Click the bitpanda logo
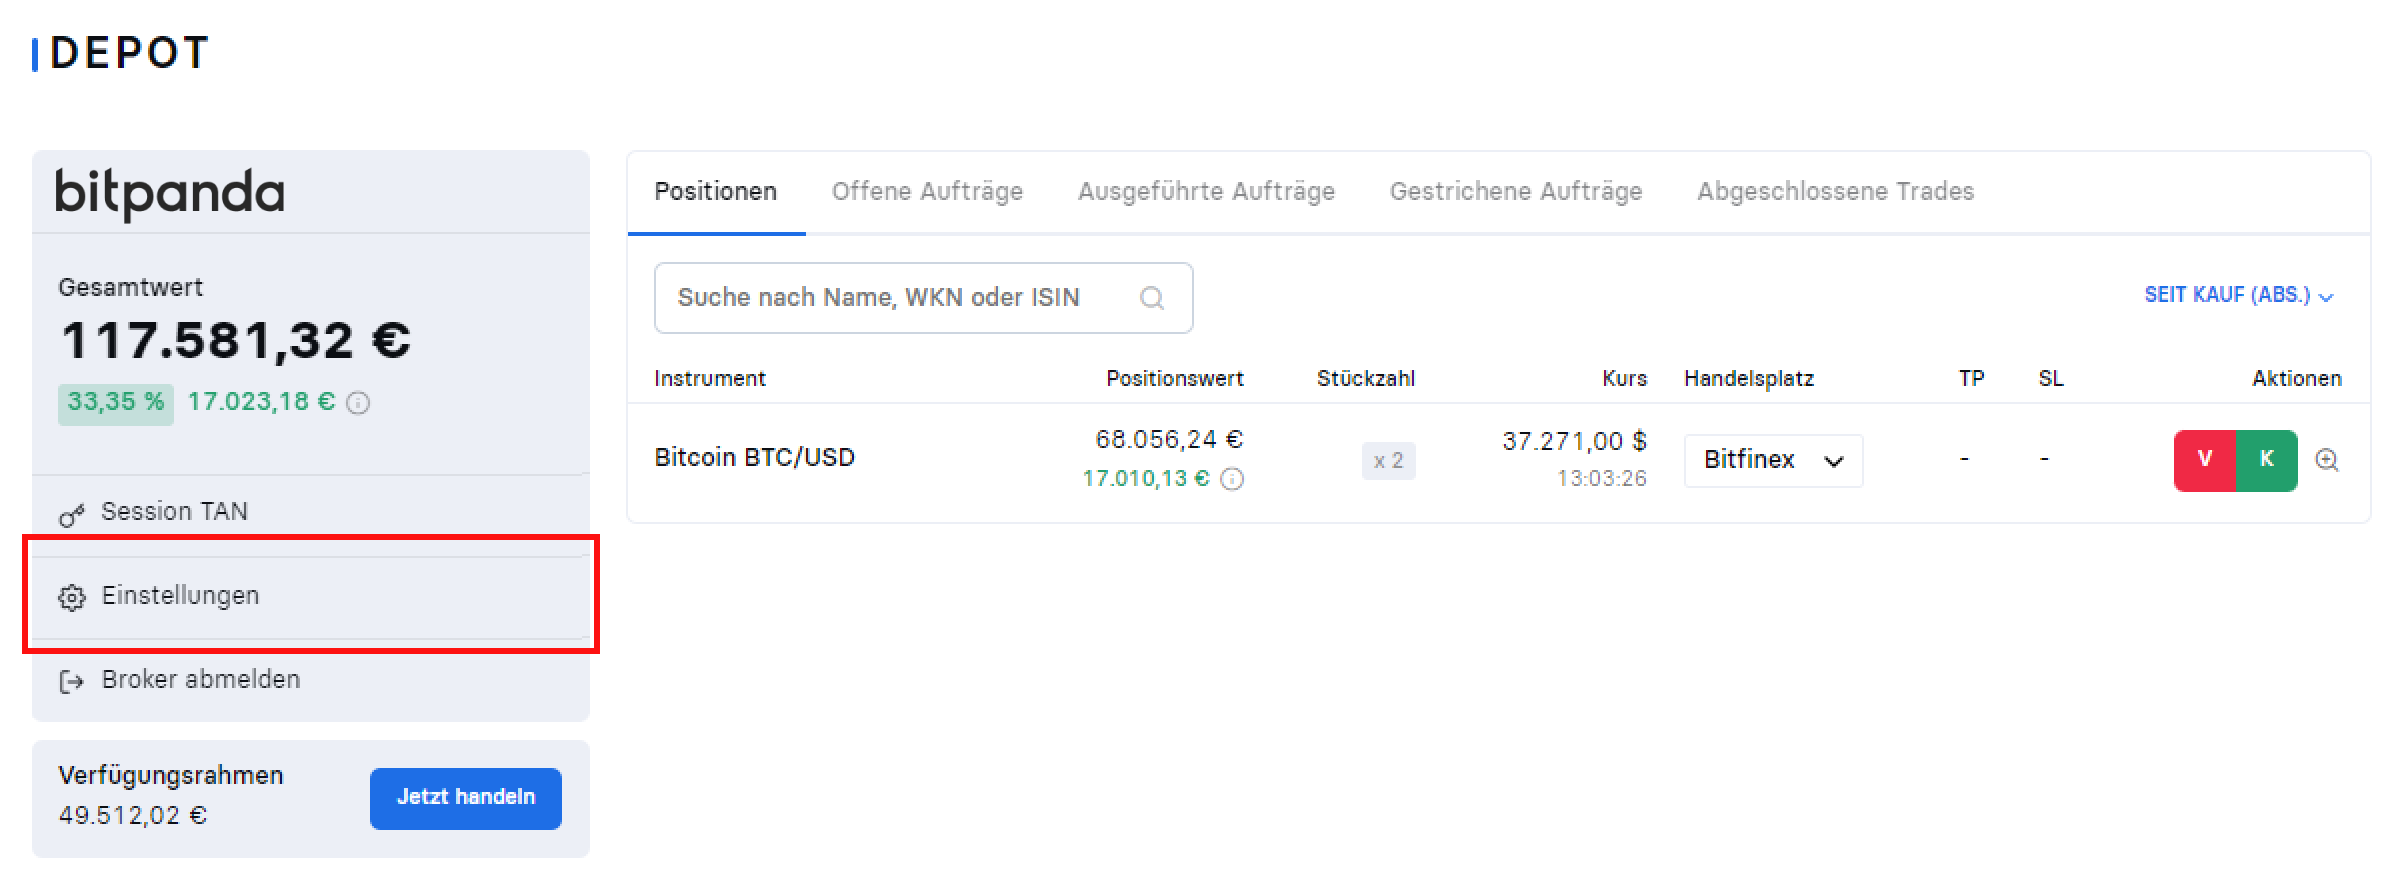The image size is (2402, 894). coord(170,193)
